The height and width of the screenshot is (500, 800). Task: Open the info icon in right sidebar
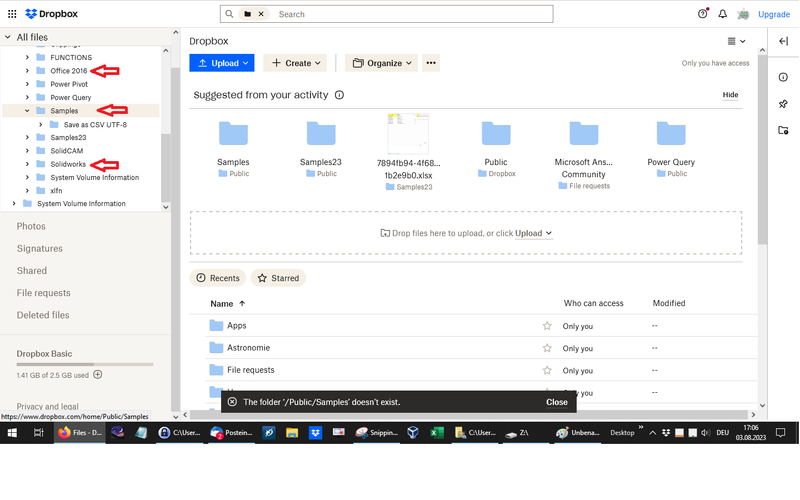pyautogui.click(x=783, y=77)
